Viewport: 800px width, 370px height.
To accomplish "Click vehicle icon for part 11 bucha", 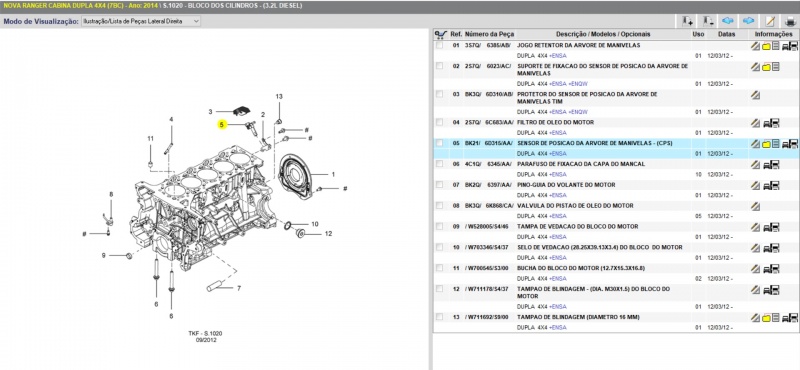I will [771, 269].
